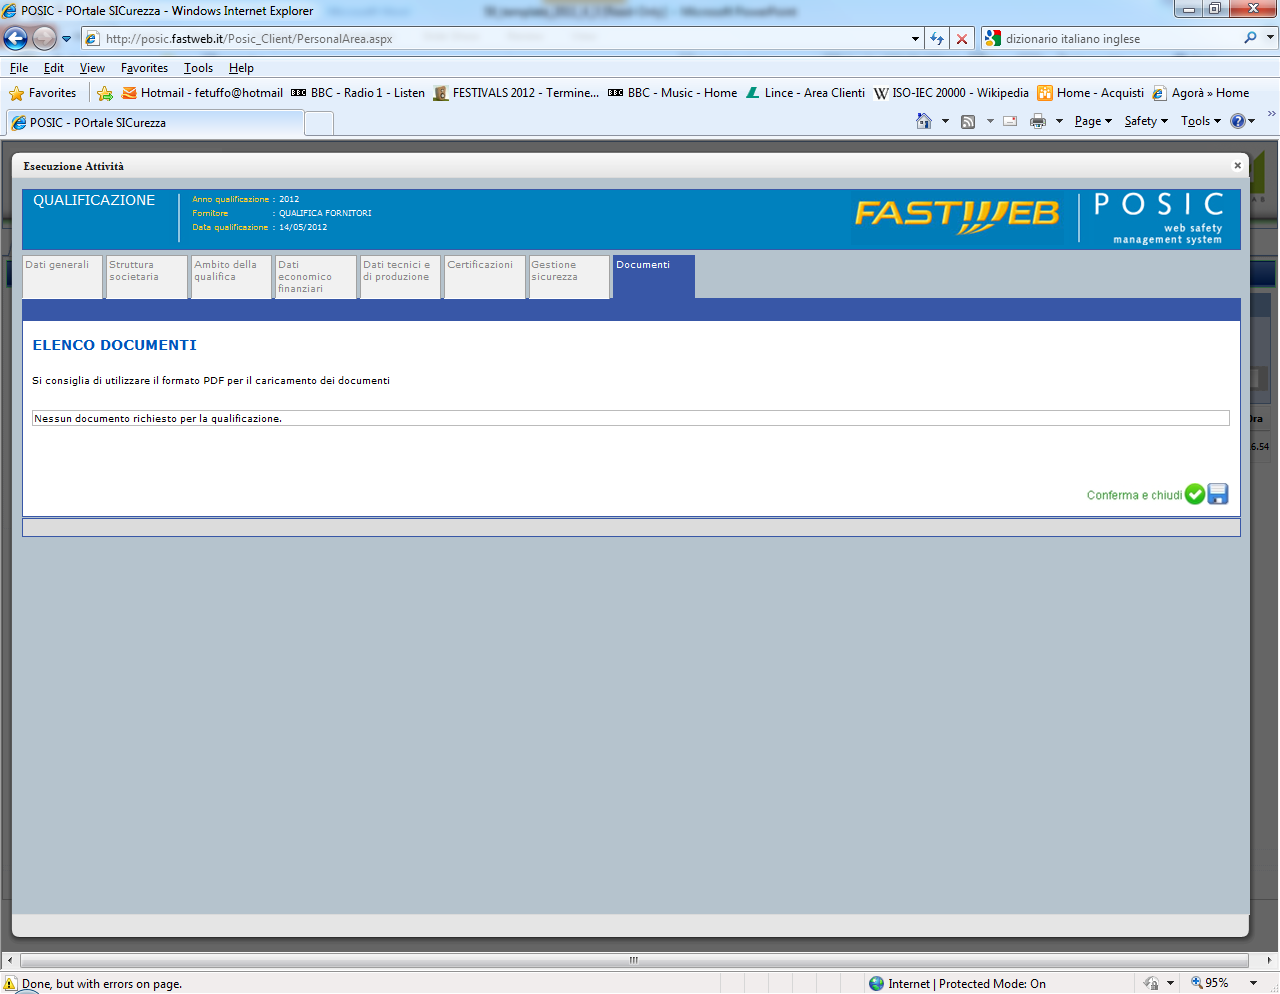Open the Safety dropdown menu
The height and width of the screenshot is (994, 1280).
coord(1146,121)
